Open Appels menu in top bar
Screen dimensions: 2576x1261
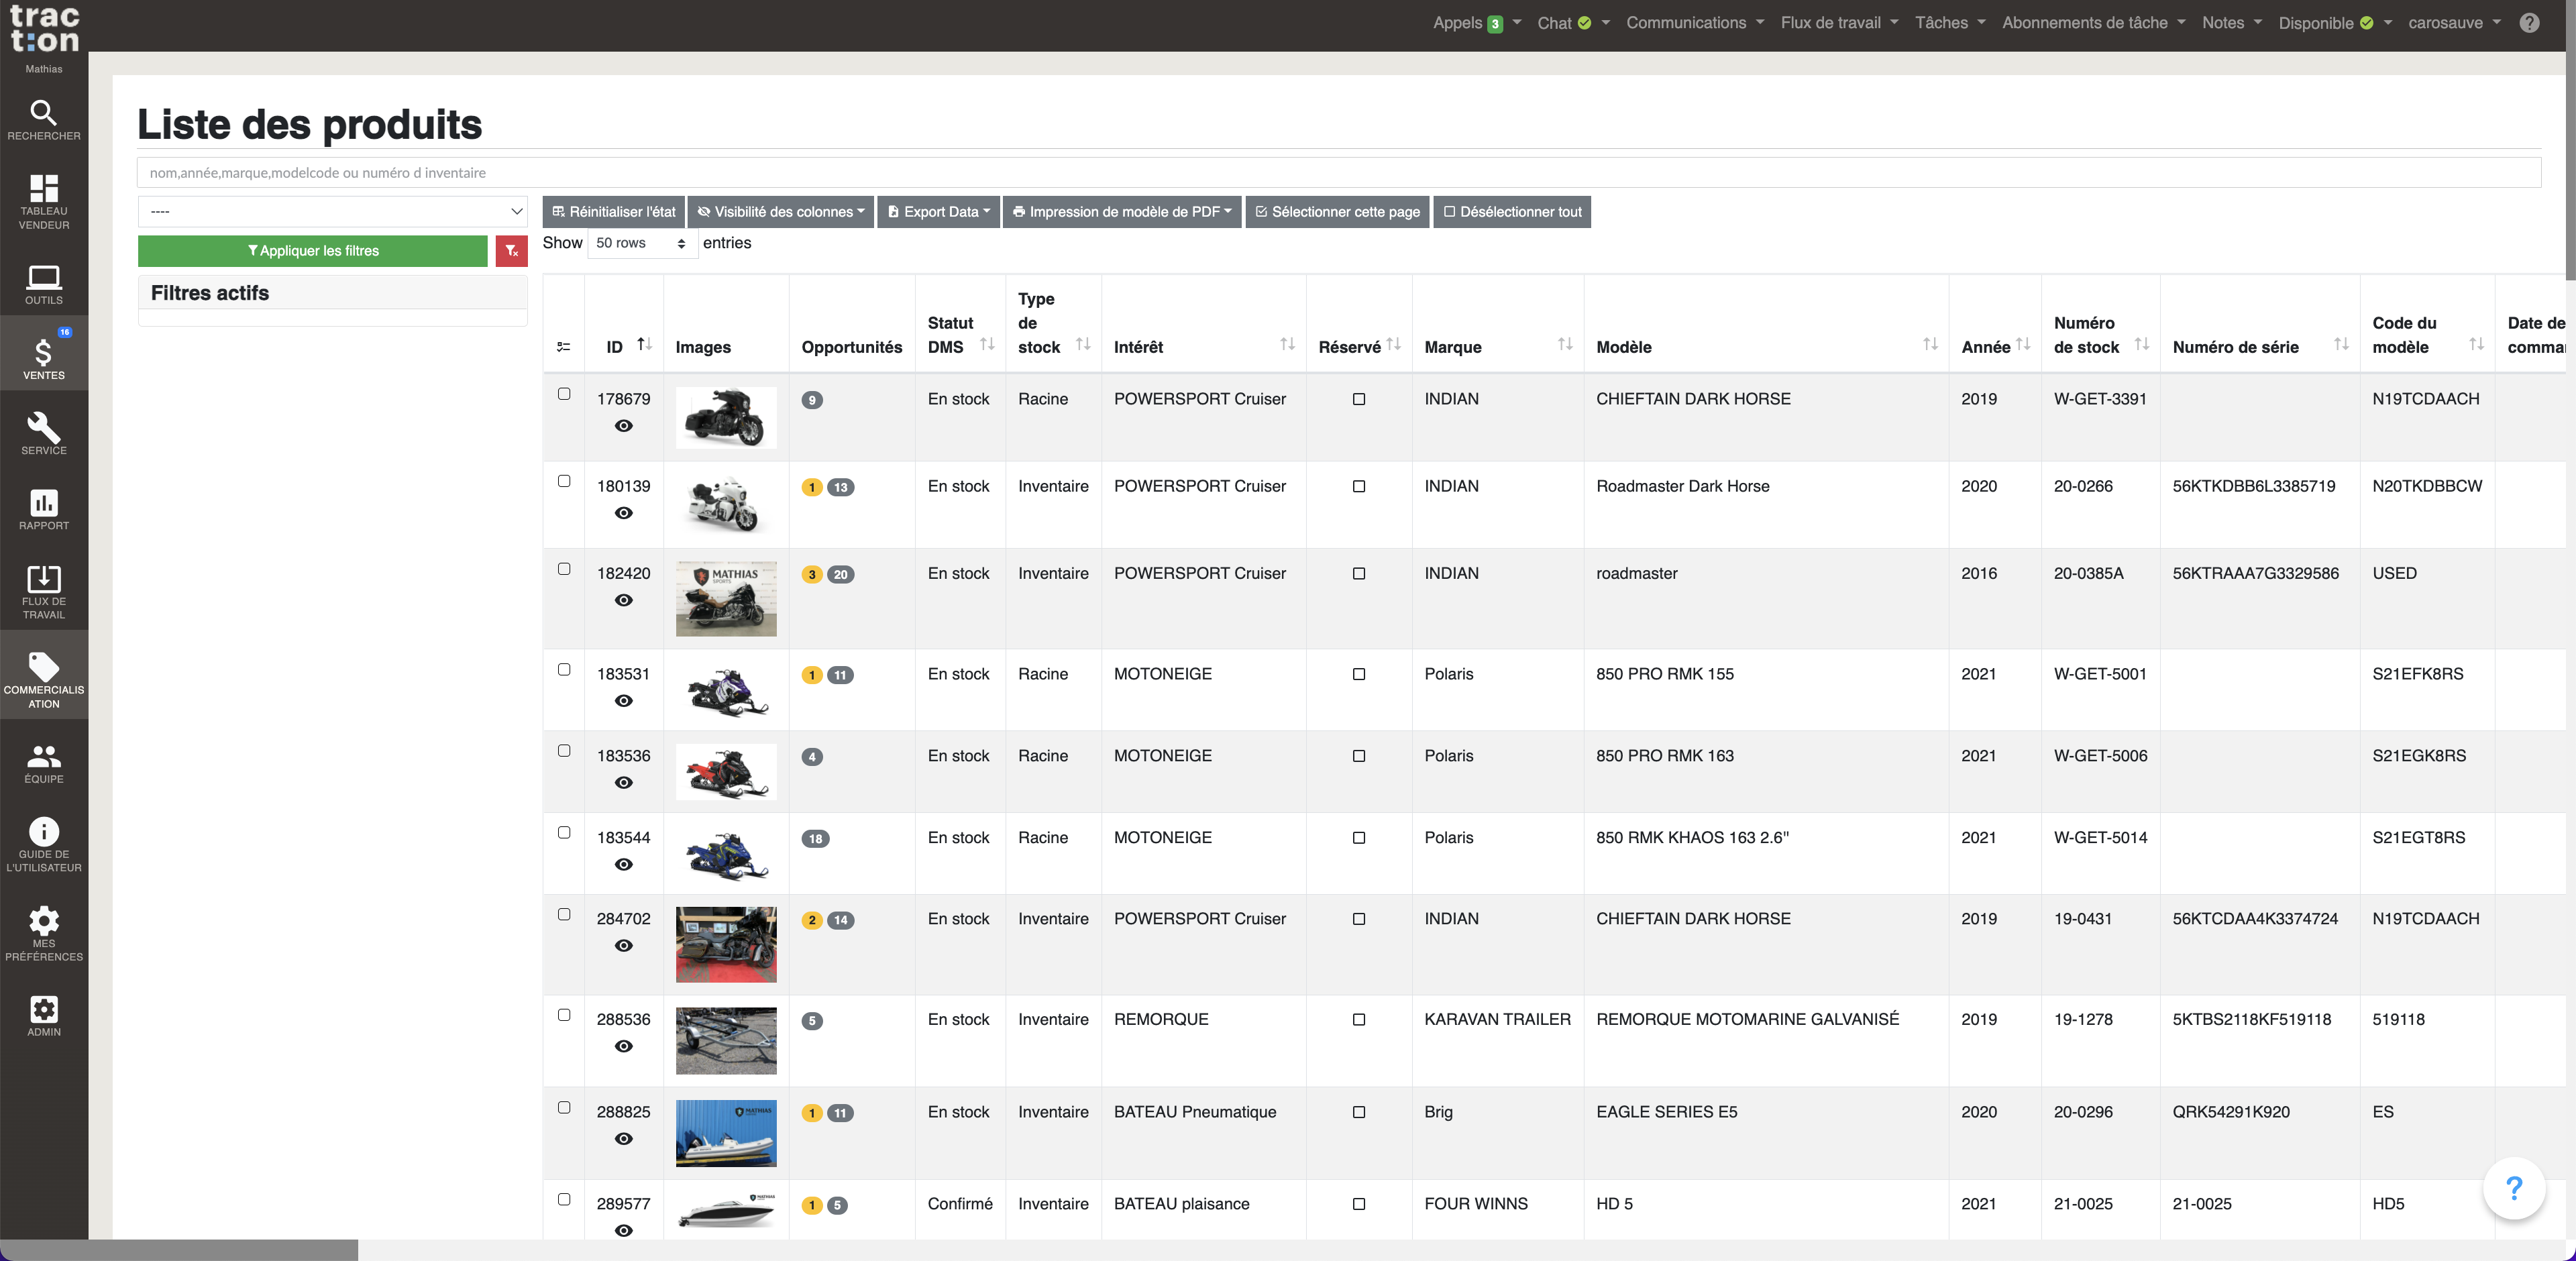click(x=1476, y=23)
